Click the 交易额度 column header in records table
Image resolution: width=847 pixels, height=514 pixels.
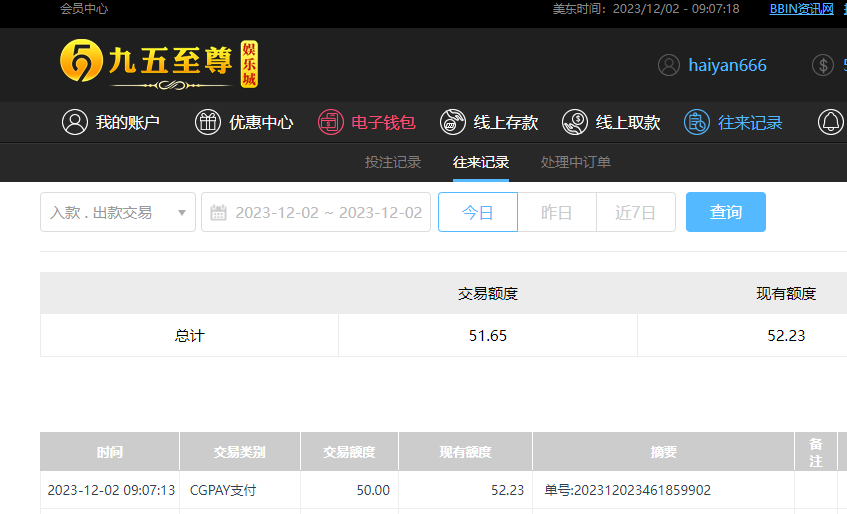pos(349,451)
